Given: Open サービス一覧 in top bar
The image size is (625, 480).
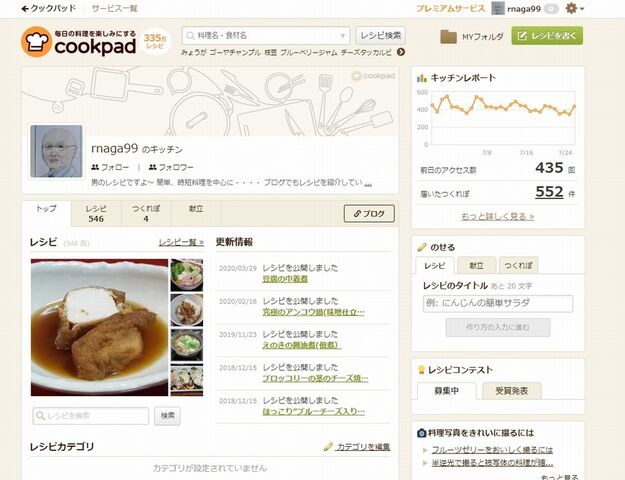Looking at the screenshot, I should [x=114, y=8].
